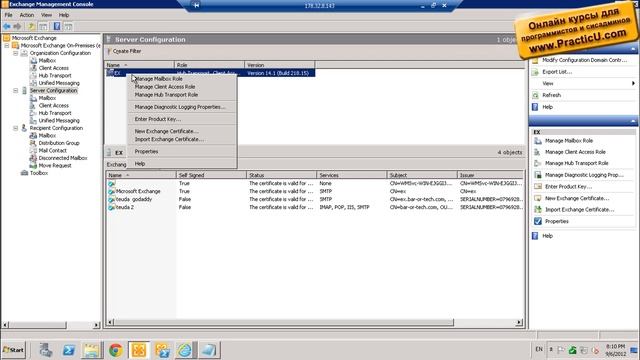Click Export List icon in Actions pane
The height and width of the screenshot is (360, 640).
535,72
